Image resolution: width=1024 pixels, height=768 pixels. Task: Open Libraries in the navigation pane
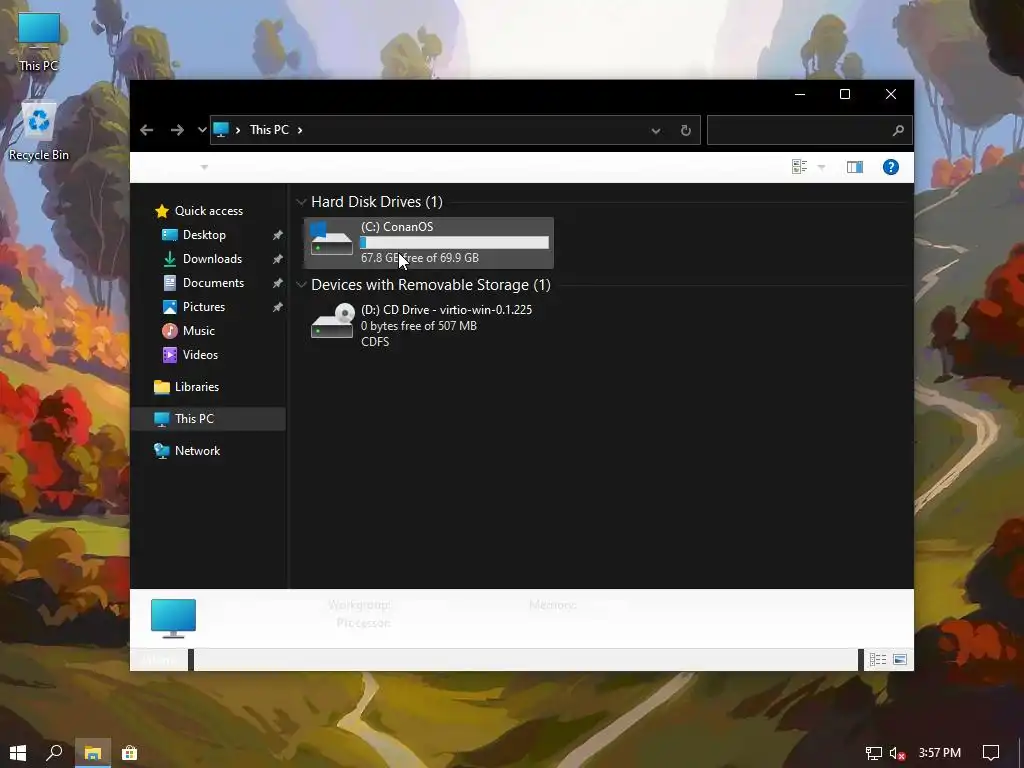[x=196, y=387]
